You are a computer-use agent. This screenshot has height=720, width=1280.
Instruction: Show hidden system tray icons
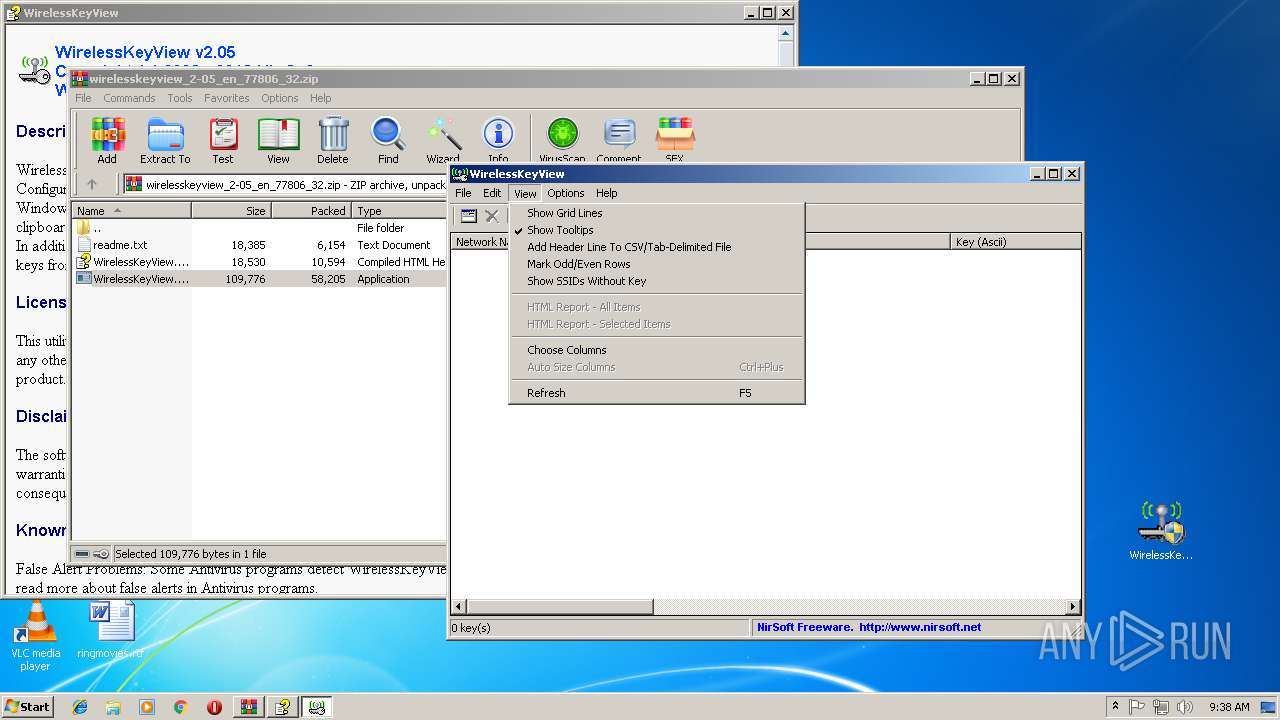pyautogui.click(x=1115, y=707)
